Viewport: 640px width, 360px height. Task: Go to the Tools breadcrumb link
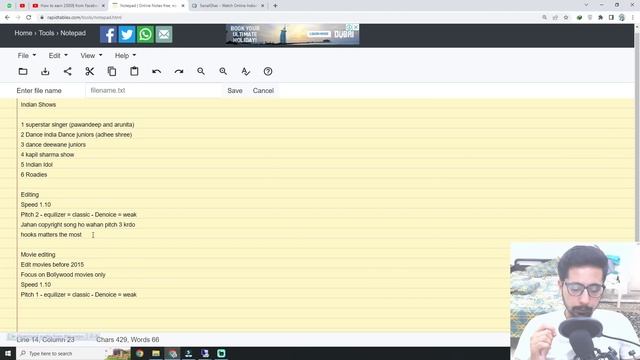(46, 33)
